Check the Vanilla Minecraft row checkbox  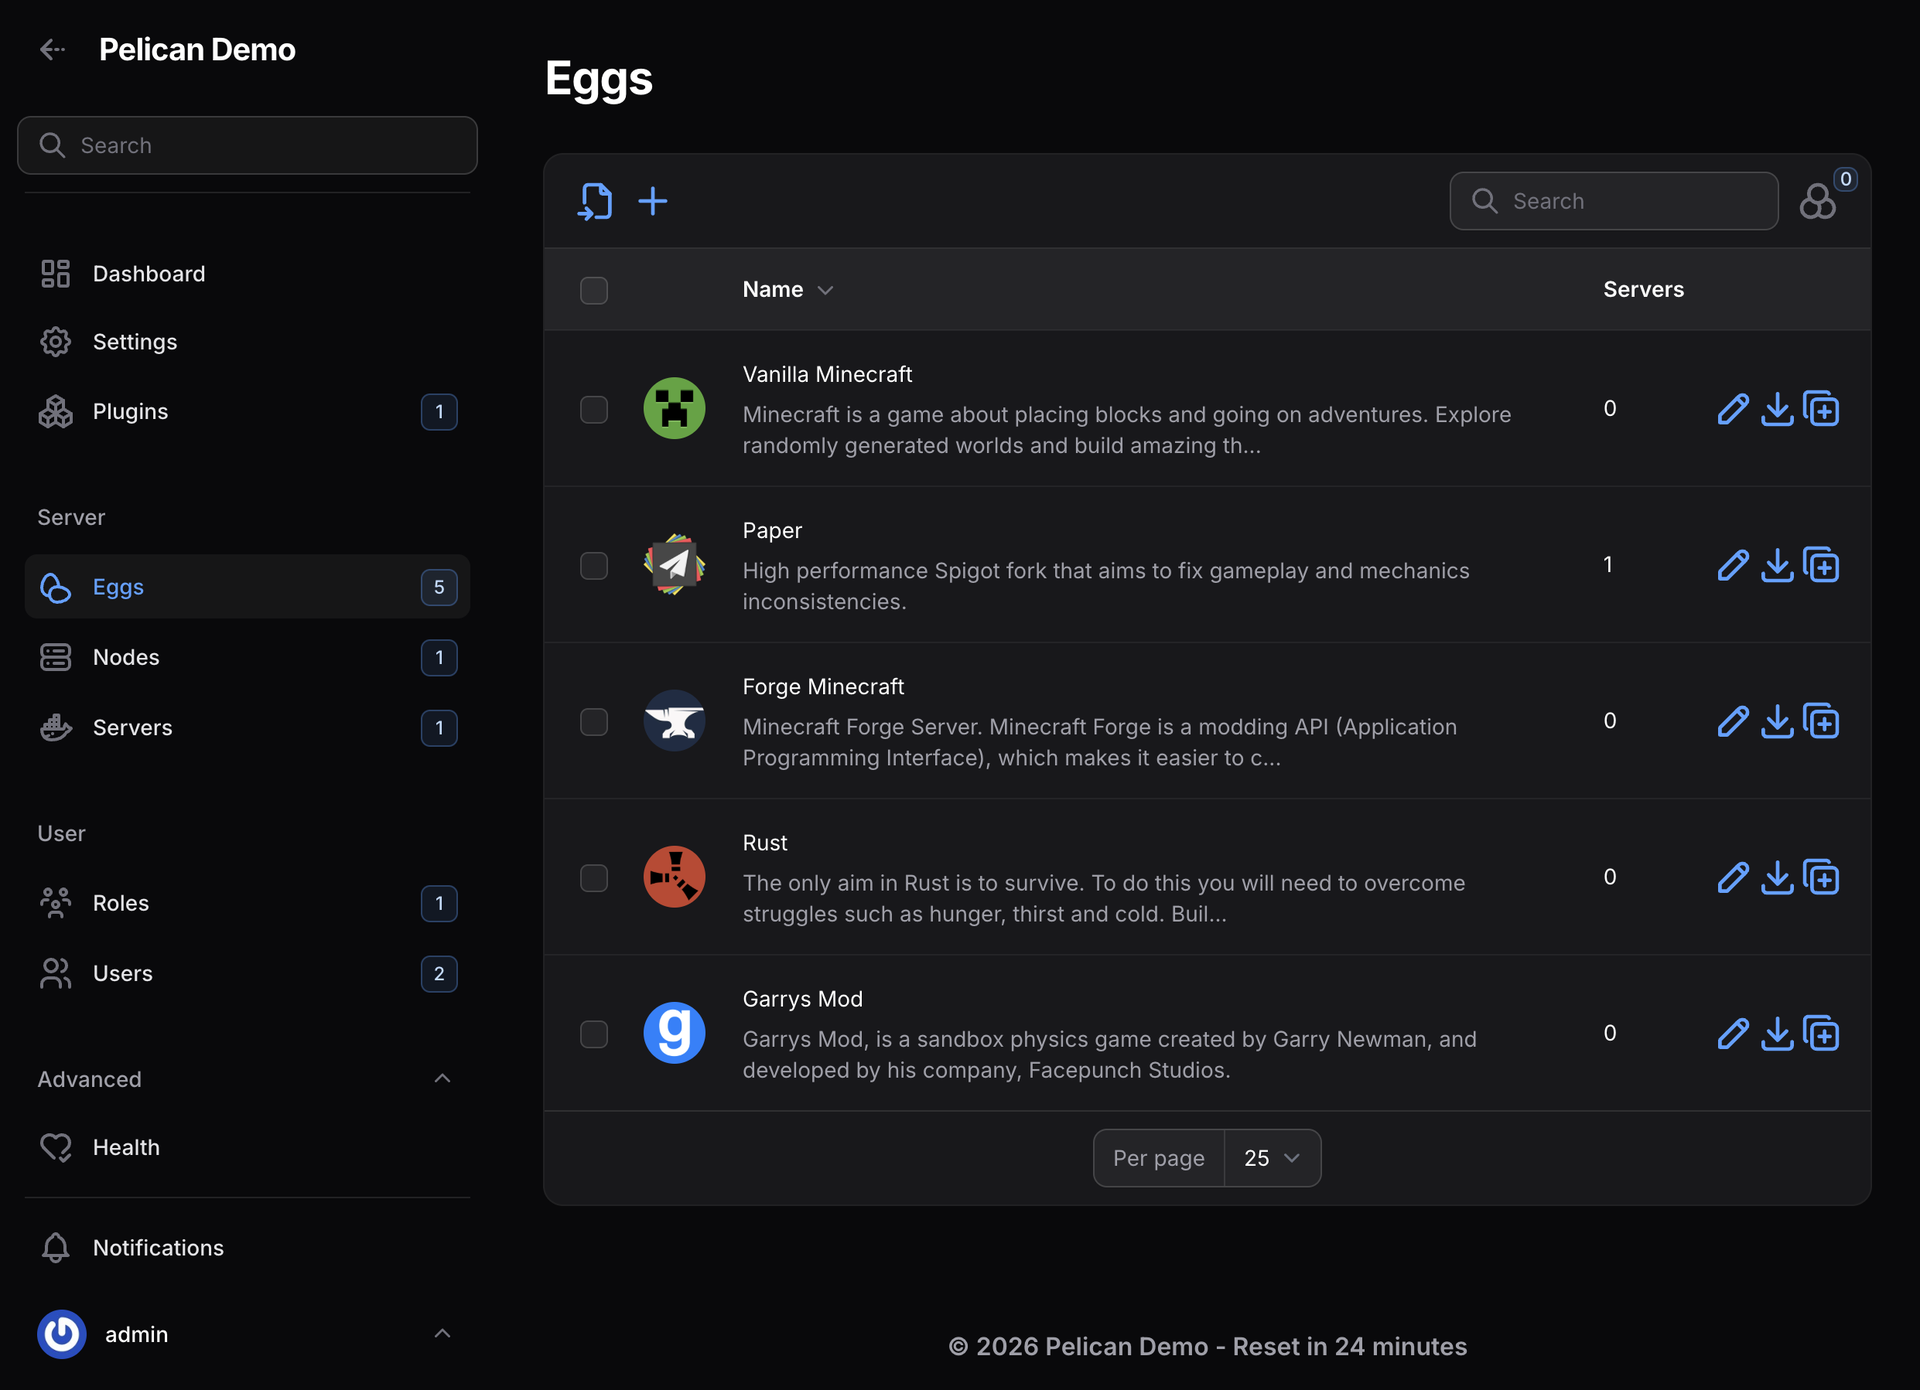tap(594, 409)
